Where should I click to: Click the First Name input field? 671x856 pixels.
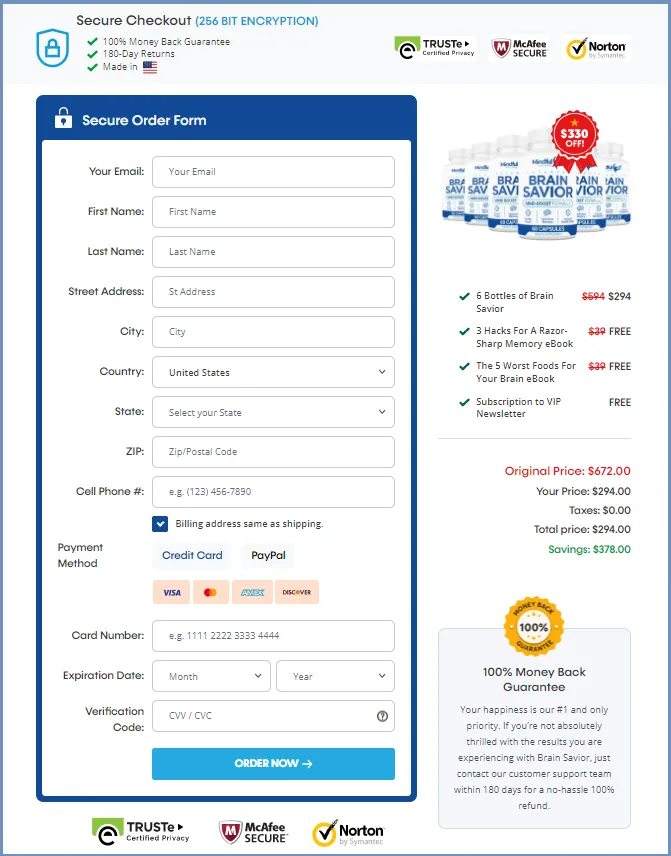(273, 212)
